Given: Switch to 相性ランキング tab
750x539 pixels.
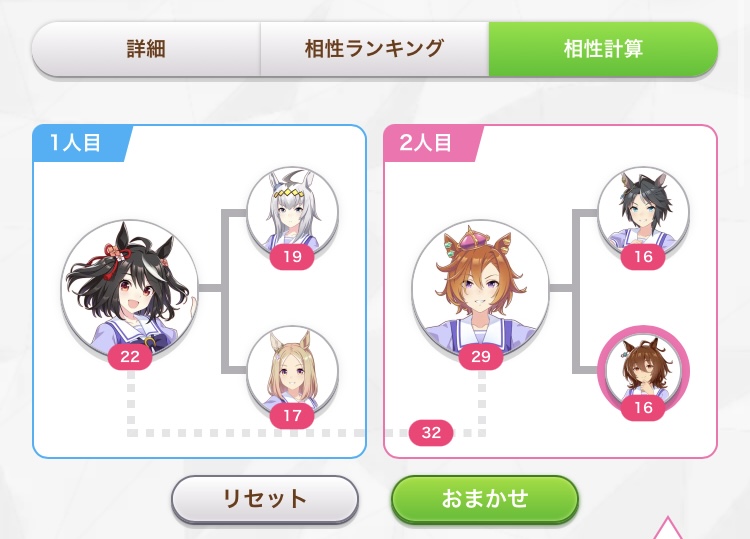Looking at the screenshot, I should click(375, 49).
